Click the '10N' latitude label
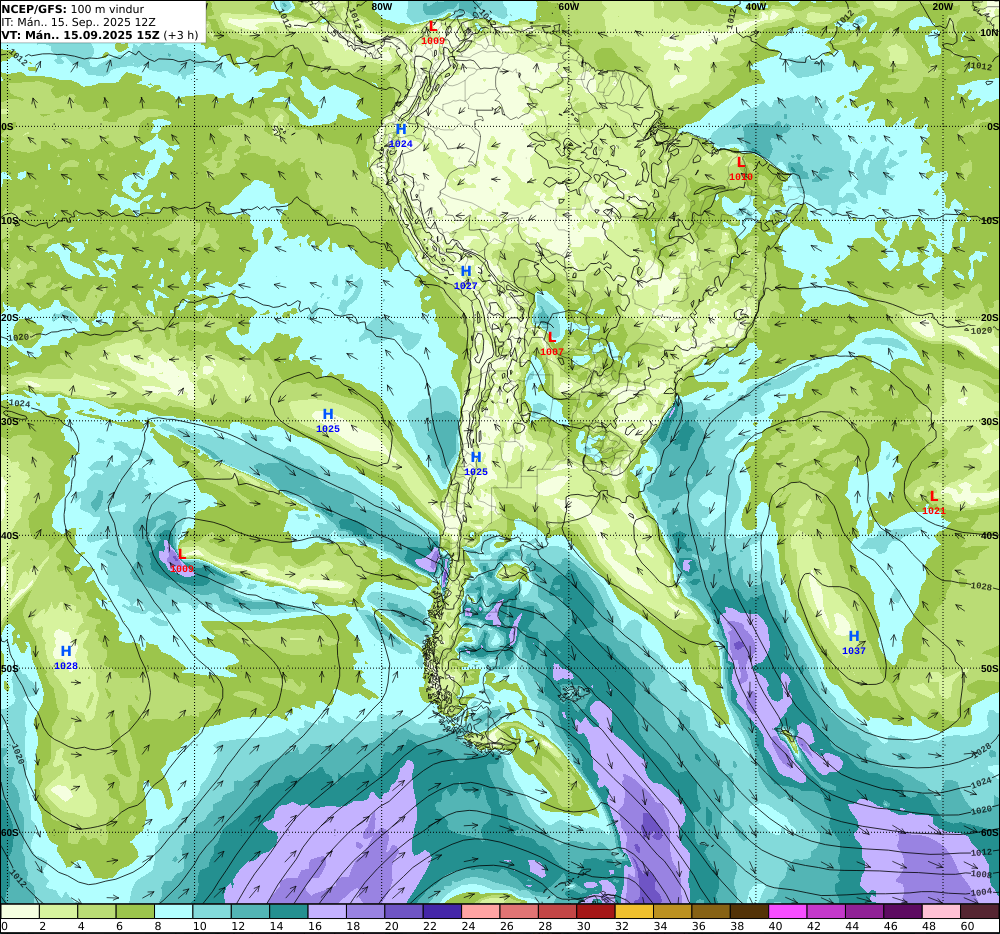This screenshot has width=1000, height=934. (990, 33)
